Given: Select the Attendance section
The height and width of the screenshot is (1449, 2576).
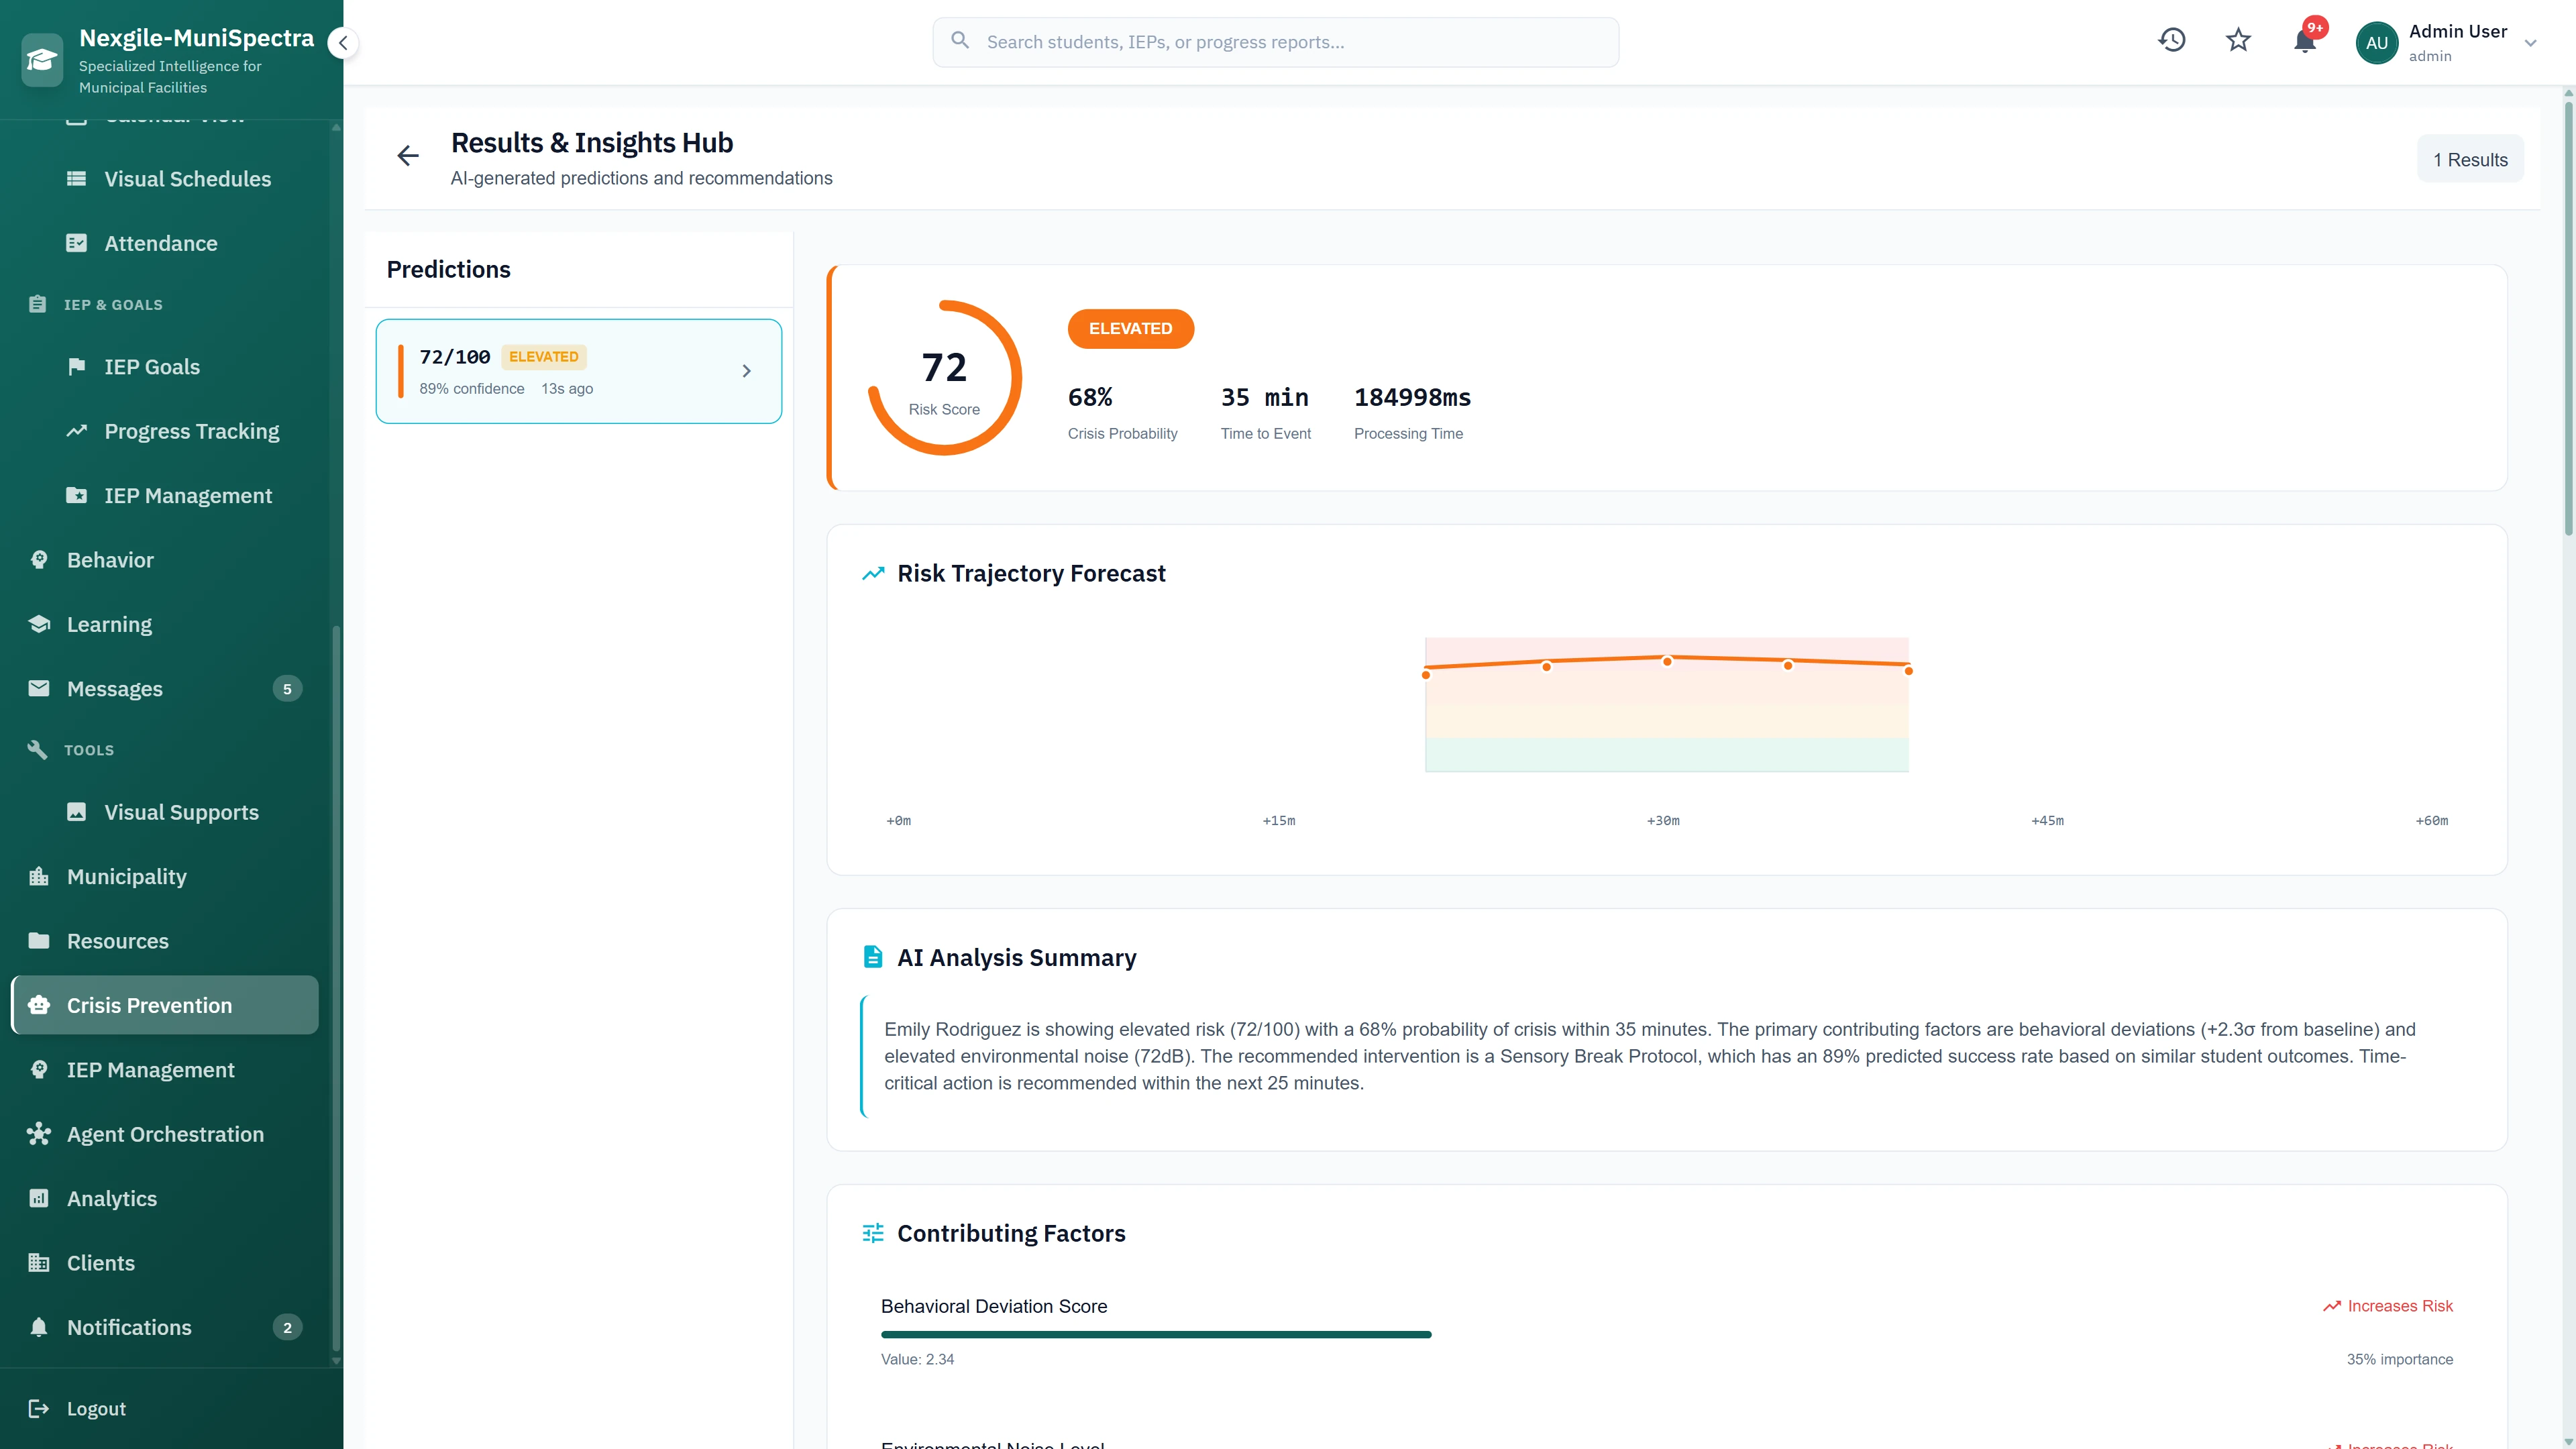Looking at the screenshot, I should [160, 243].
